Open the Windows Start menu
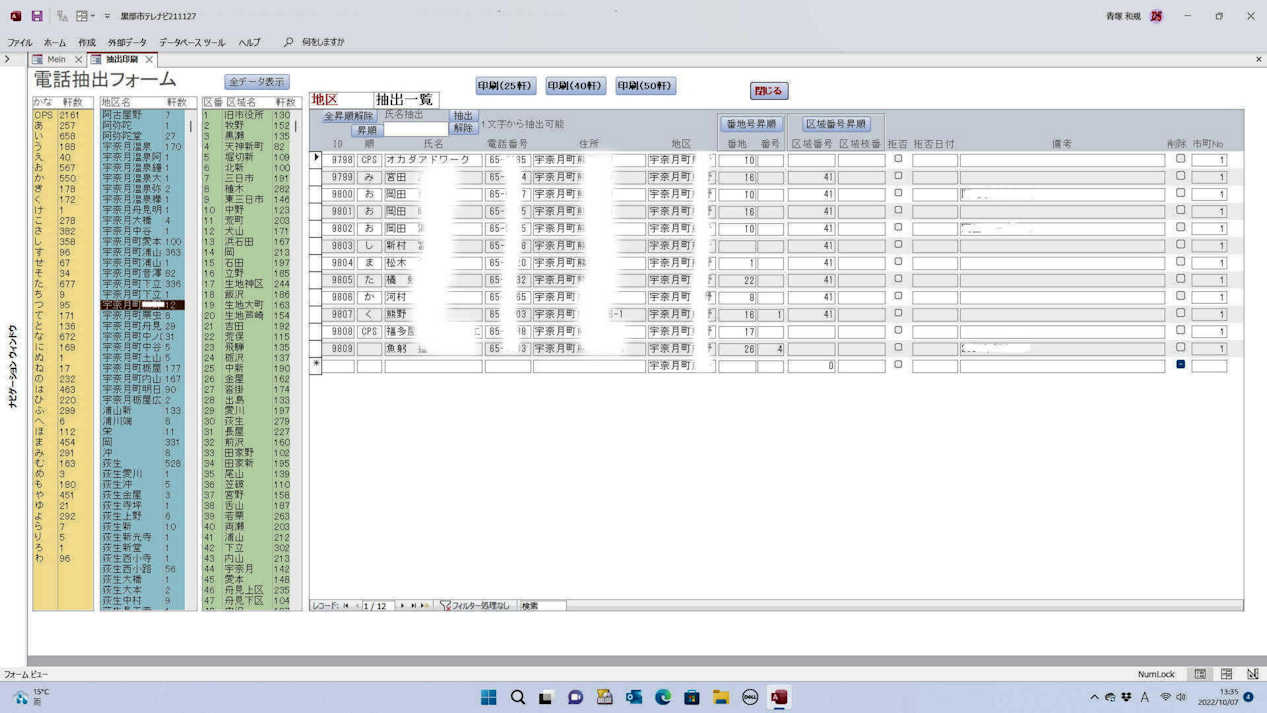The height and width of the screenshot is (713, 1267). pos(488,698)
